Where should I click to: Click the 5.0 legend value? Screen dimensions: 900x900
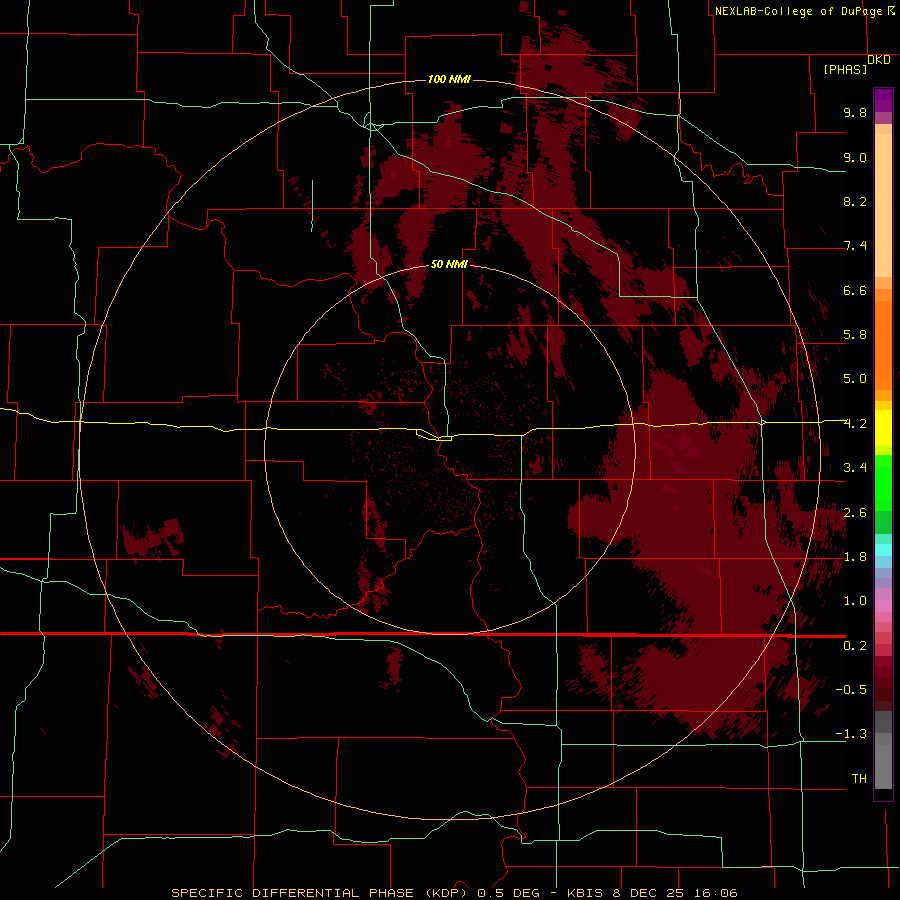tap(855, 379)
